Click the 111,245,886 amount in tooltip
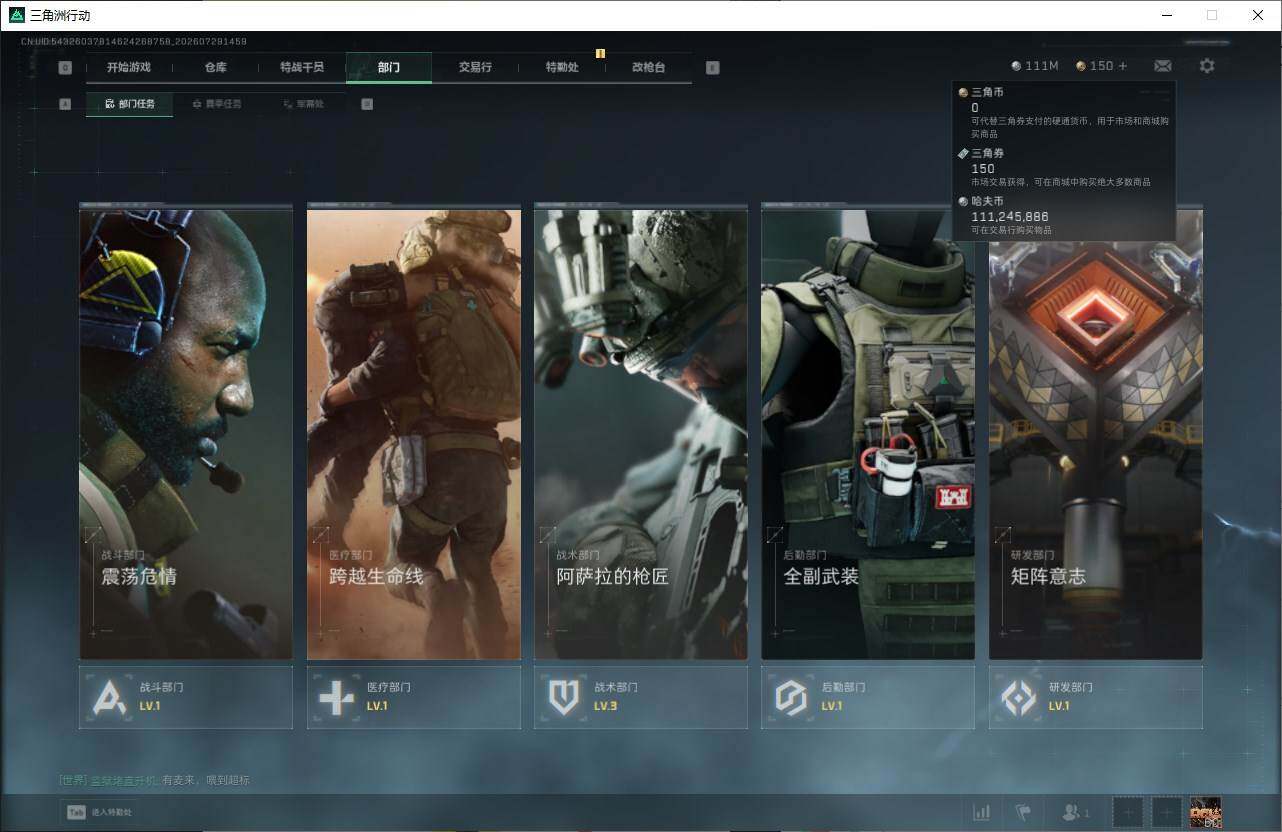This screenshot has height=832, width=1282. [1010, 216]
